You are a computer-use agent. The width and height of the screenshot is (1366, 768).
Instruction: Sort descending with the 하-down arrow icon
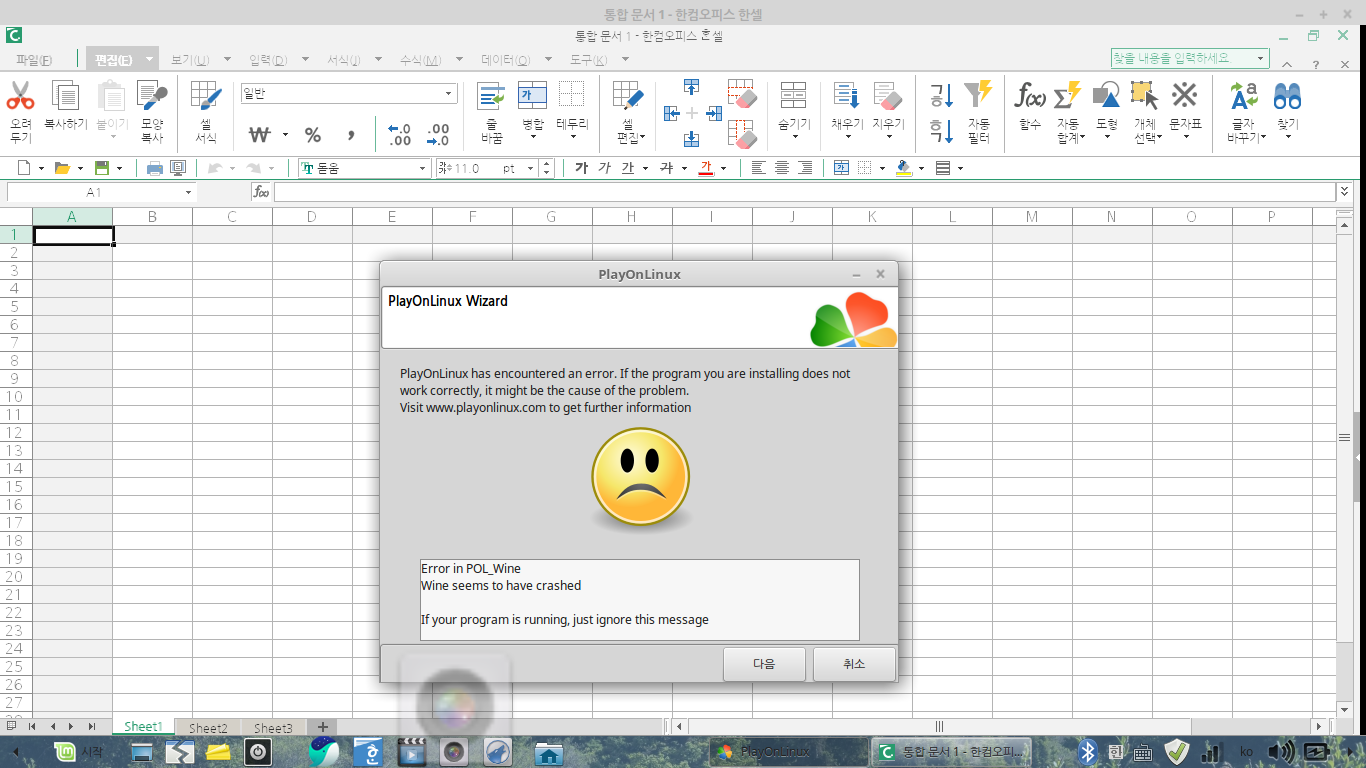click(941, 131)
